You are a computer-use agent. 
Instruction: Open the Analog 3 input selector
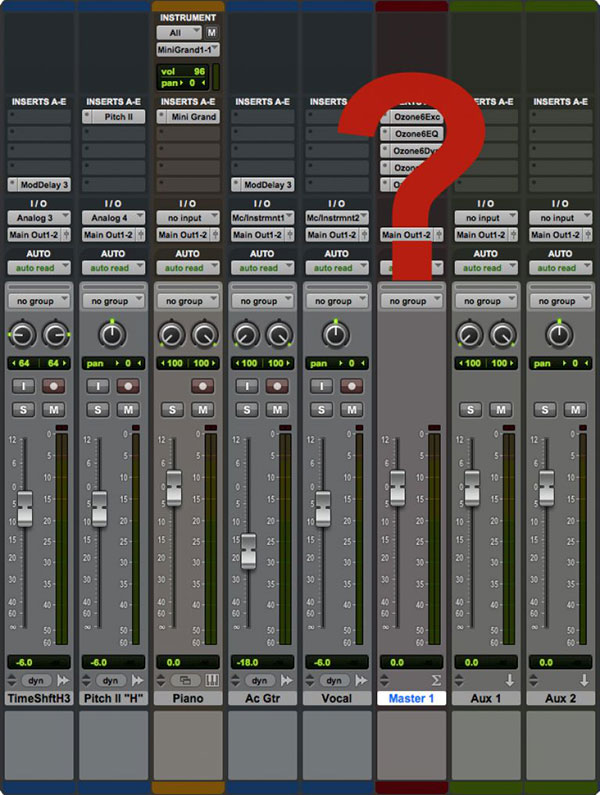click(x=38, y=218)
